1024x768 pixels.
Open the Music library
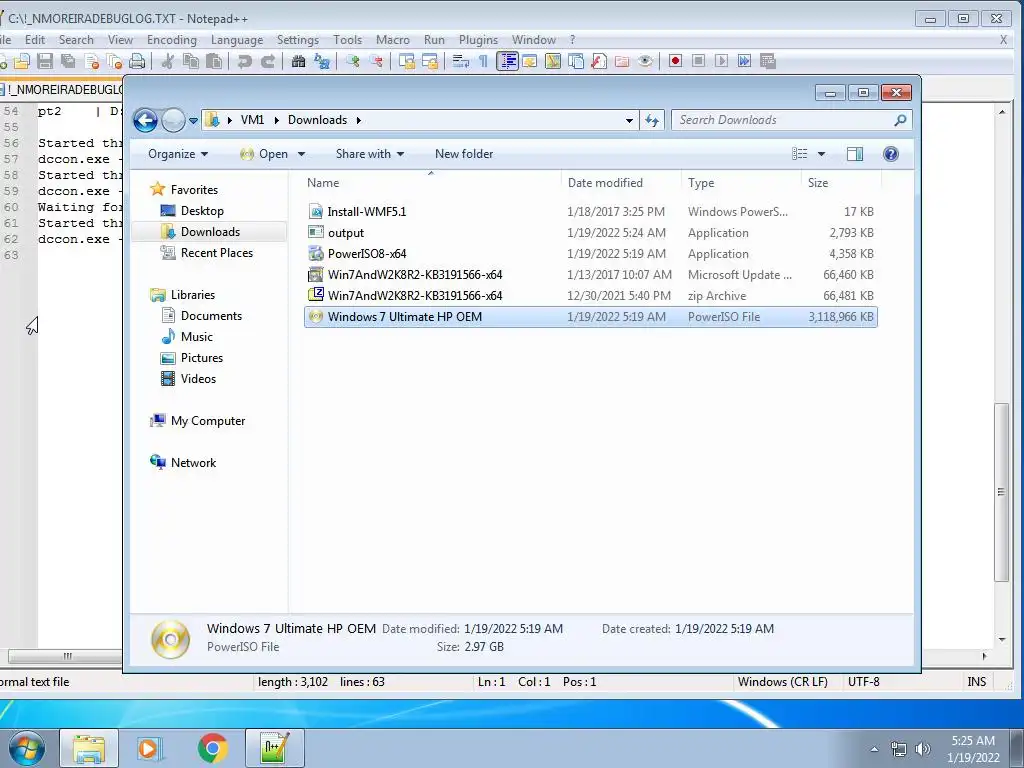188,337
